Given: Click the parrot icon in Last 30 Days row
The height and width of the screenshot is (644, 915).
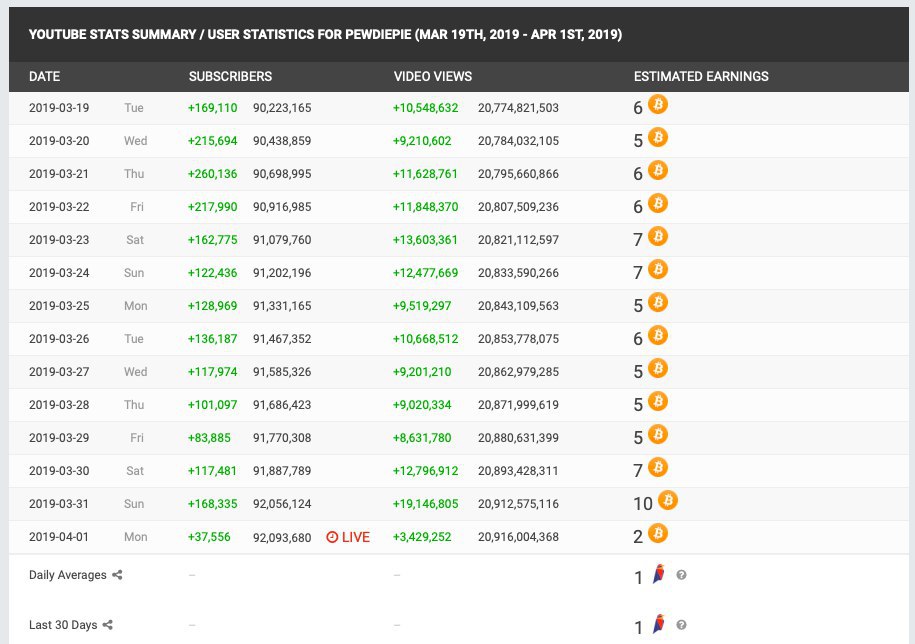Looking at the screenshot, I should tap(659, 624).
